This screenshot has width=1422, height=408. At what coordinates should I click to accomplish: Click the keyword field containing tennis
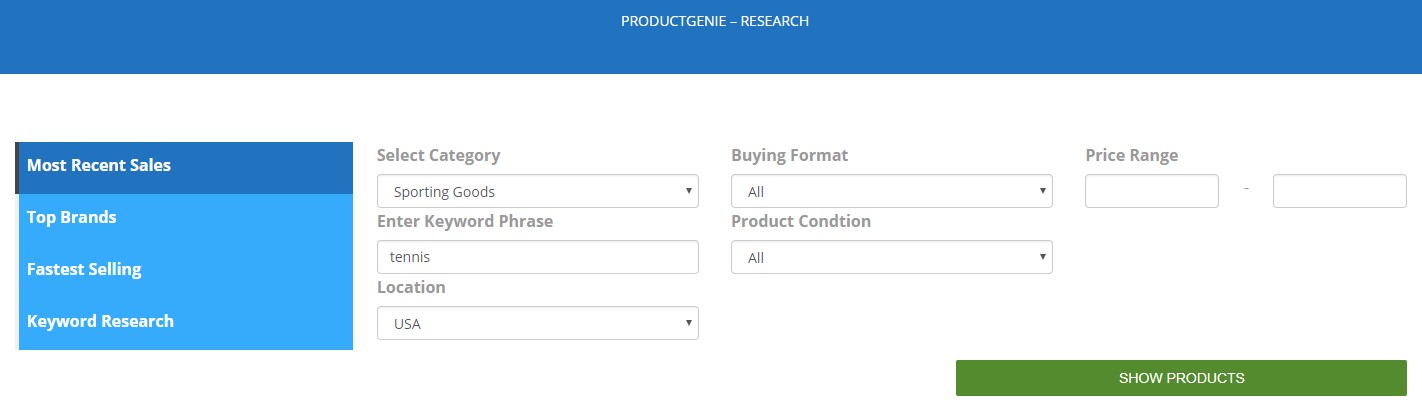pyautogui.click(x=537, y=257)
